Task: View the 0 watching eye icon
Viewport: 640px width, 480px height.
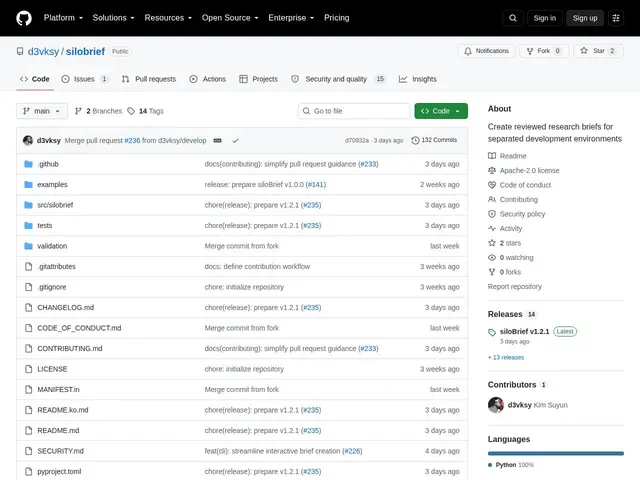Action: coord(492,258)
